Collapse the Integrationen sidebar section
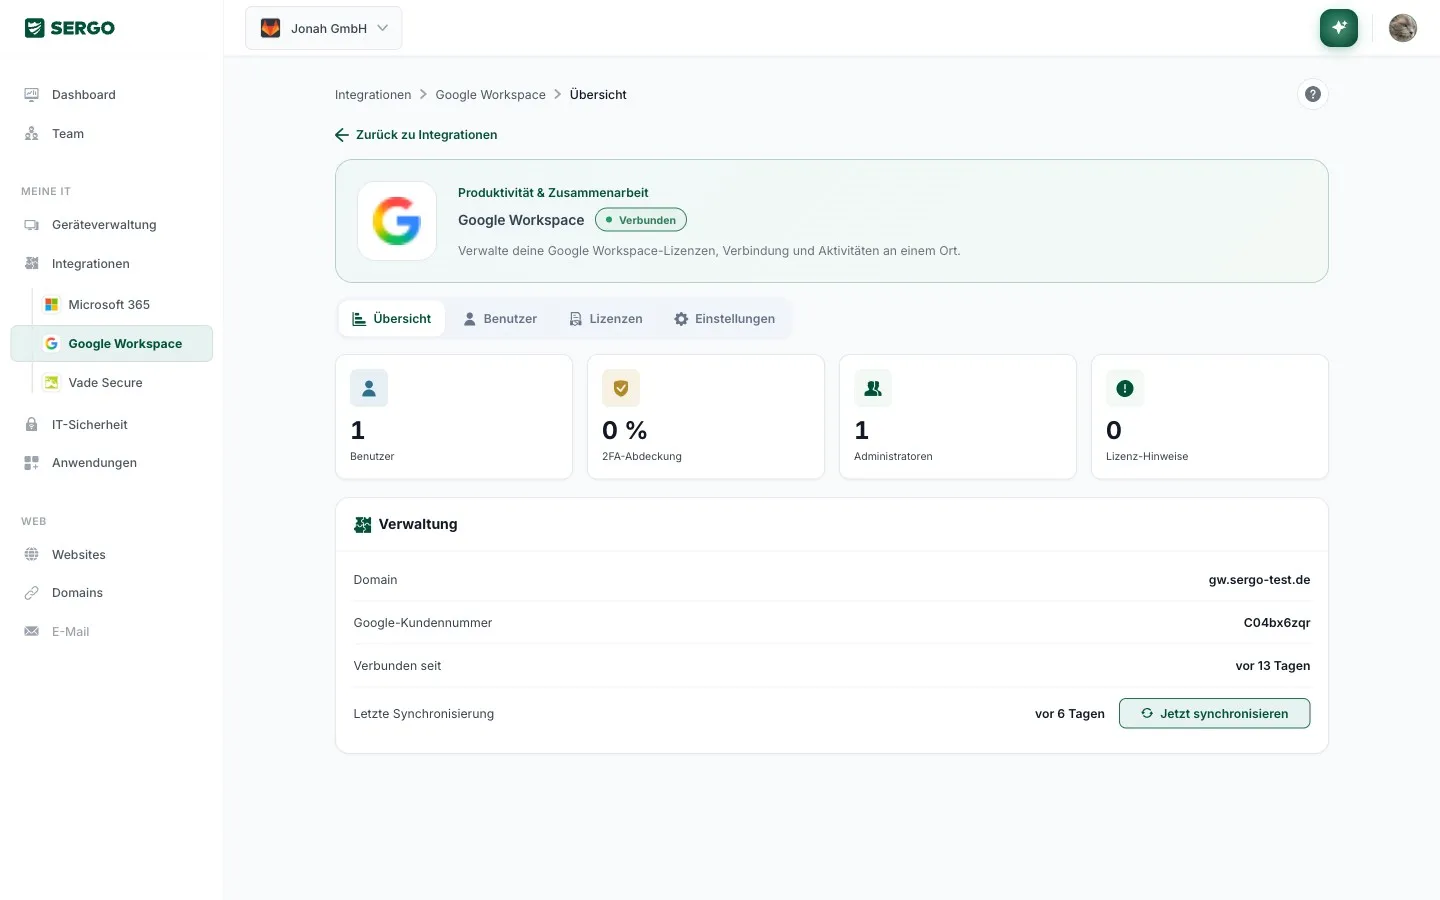The height and width of the screenshot is (900, 1440). coord(111,264)
